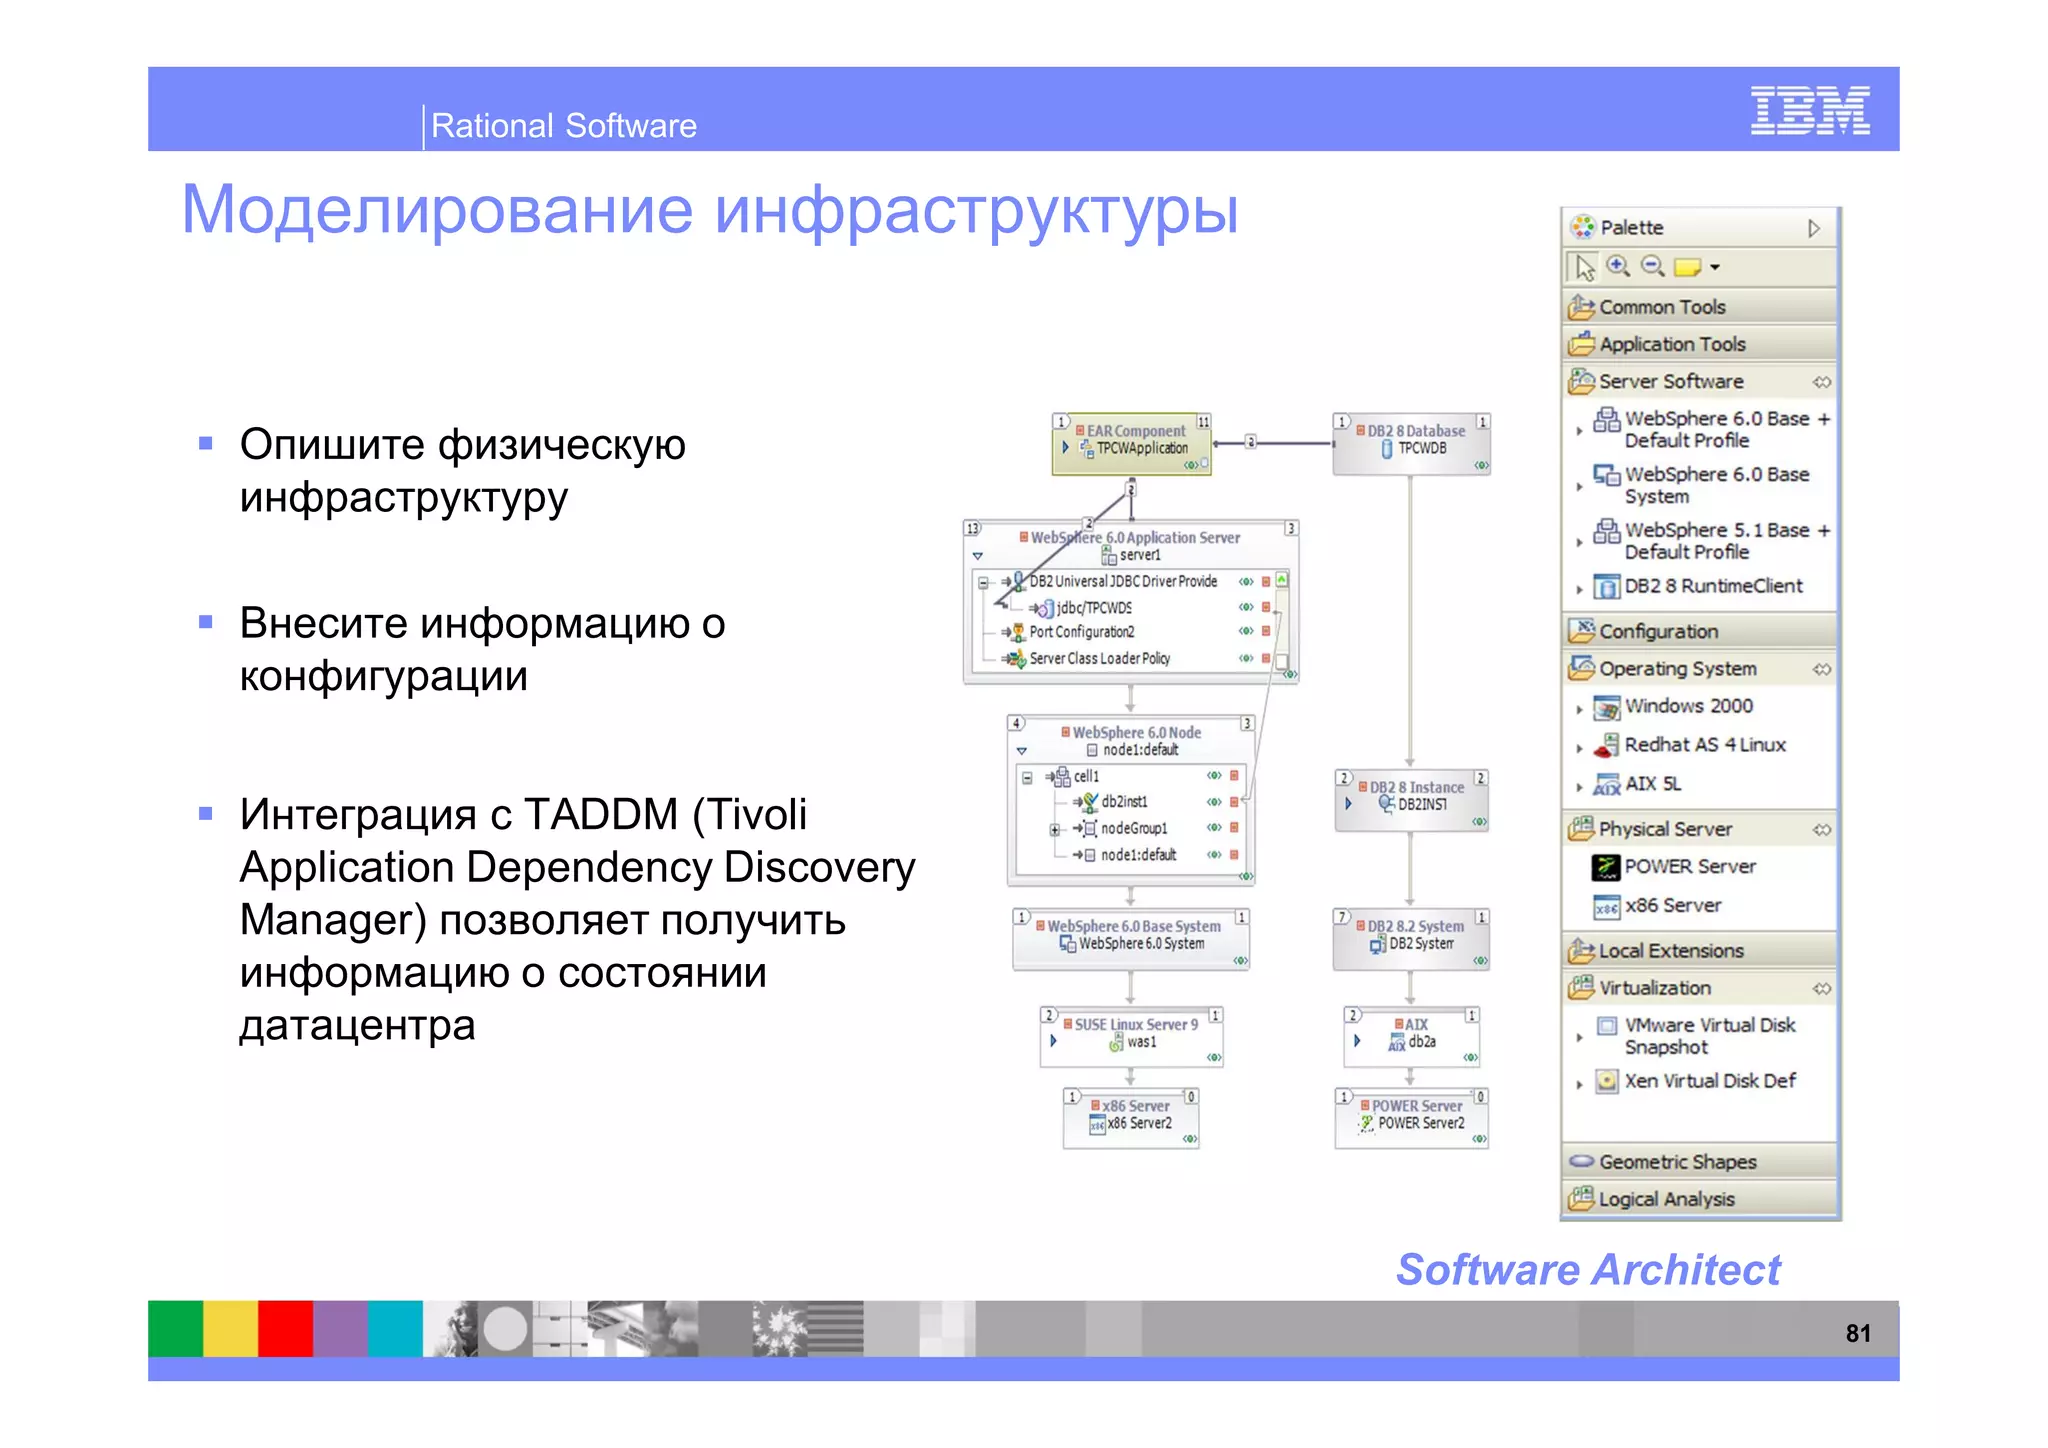2048x1448 pixels.
Task: Select DB2 8 RuntimeClient palette item
Action: tap(1697, 586)
